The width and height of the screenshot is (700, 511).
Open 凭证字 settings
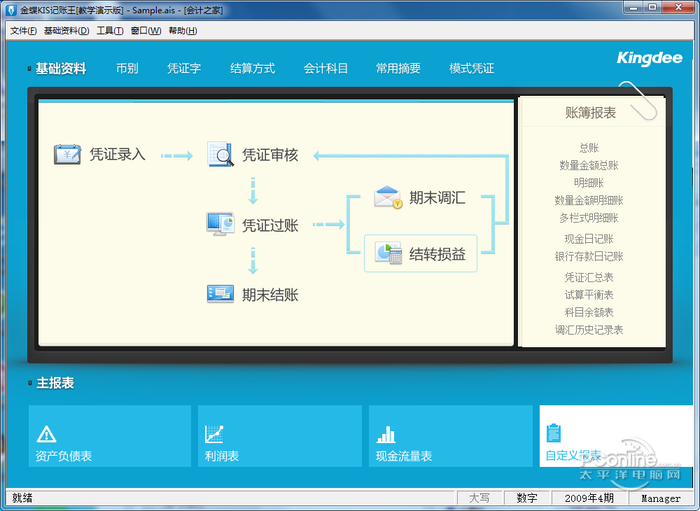[x=184, y=68]
